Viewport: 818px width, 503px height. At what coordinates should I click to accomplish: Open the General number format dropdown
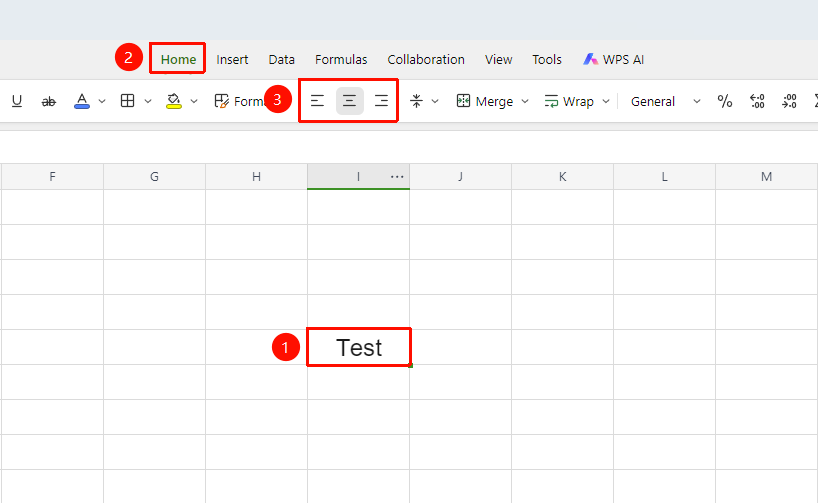665,101
